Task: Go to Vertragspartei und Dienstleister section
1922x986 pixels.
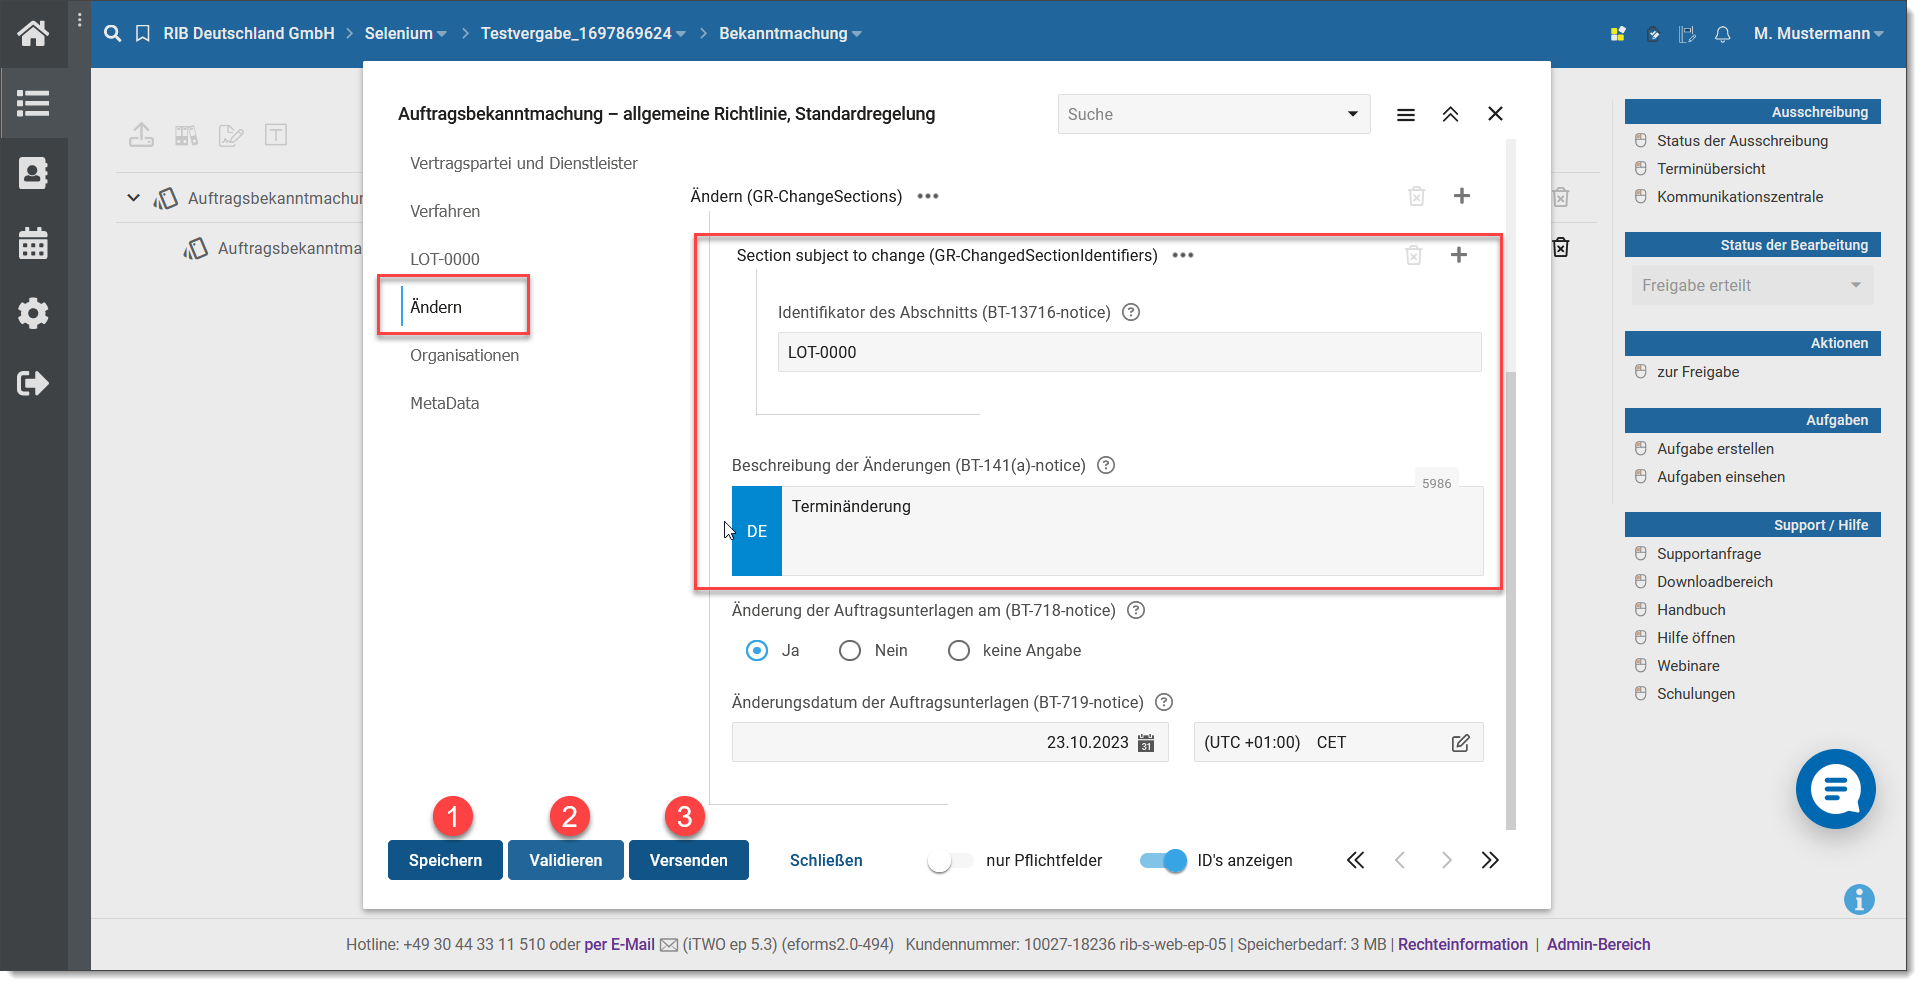Action: [x=523, y=163]
